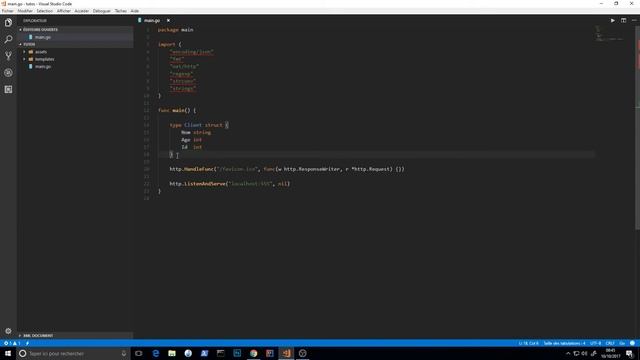Screen dimensions: 640x360
Task: Open the Source Control view
Action: click(8, 56)
